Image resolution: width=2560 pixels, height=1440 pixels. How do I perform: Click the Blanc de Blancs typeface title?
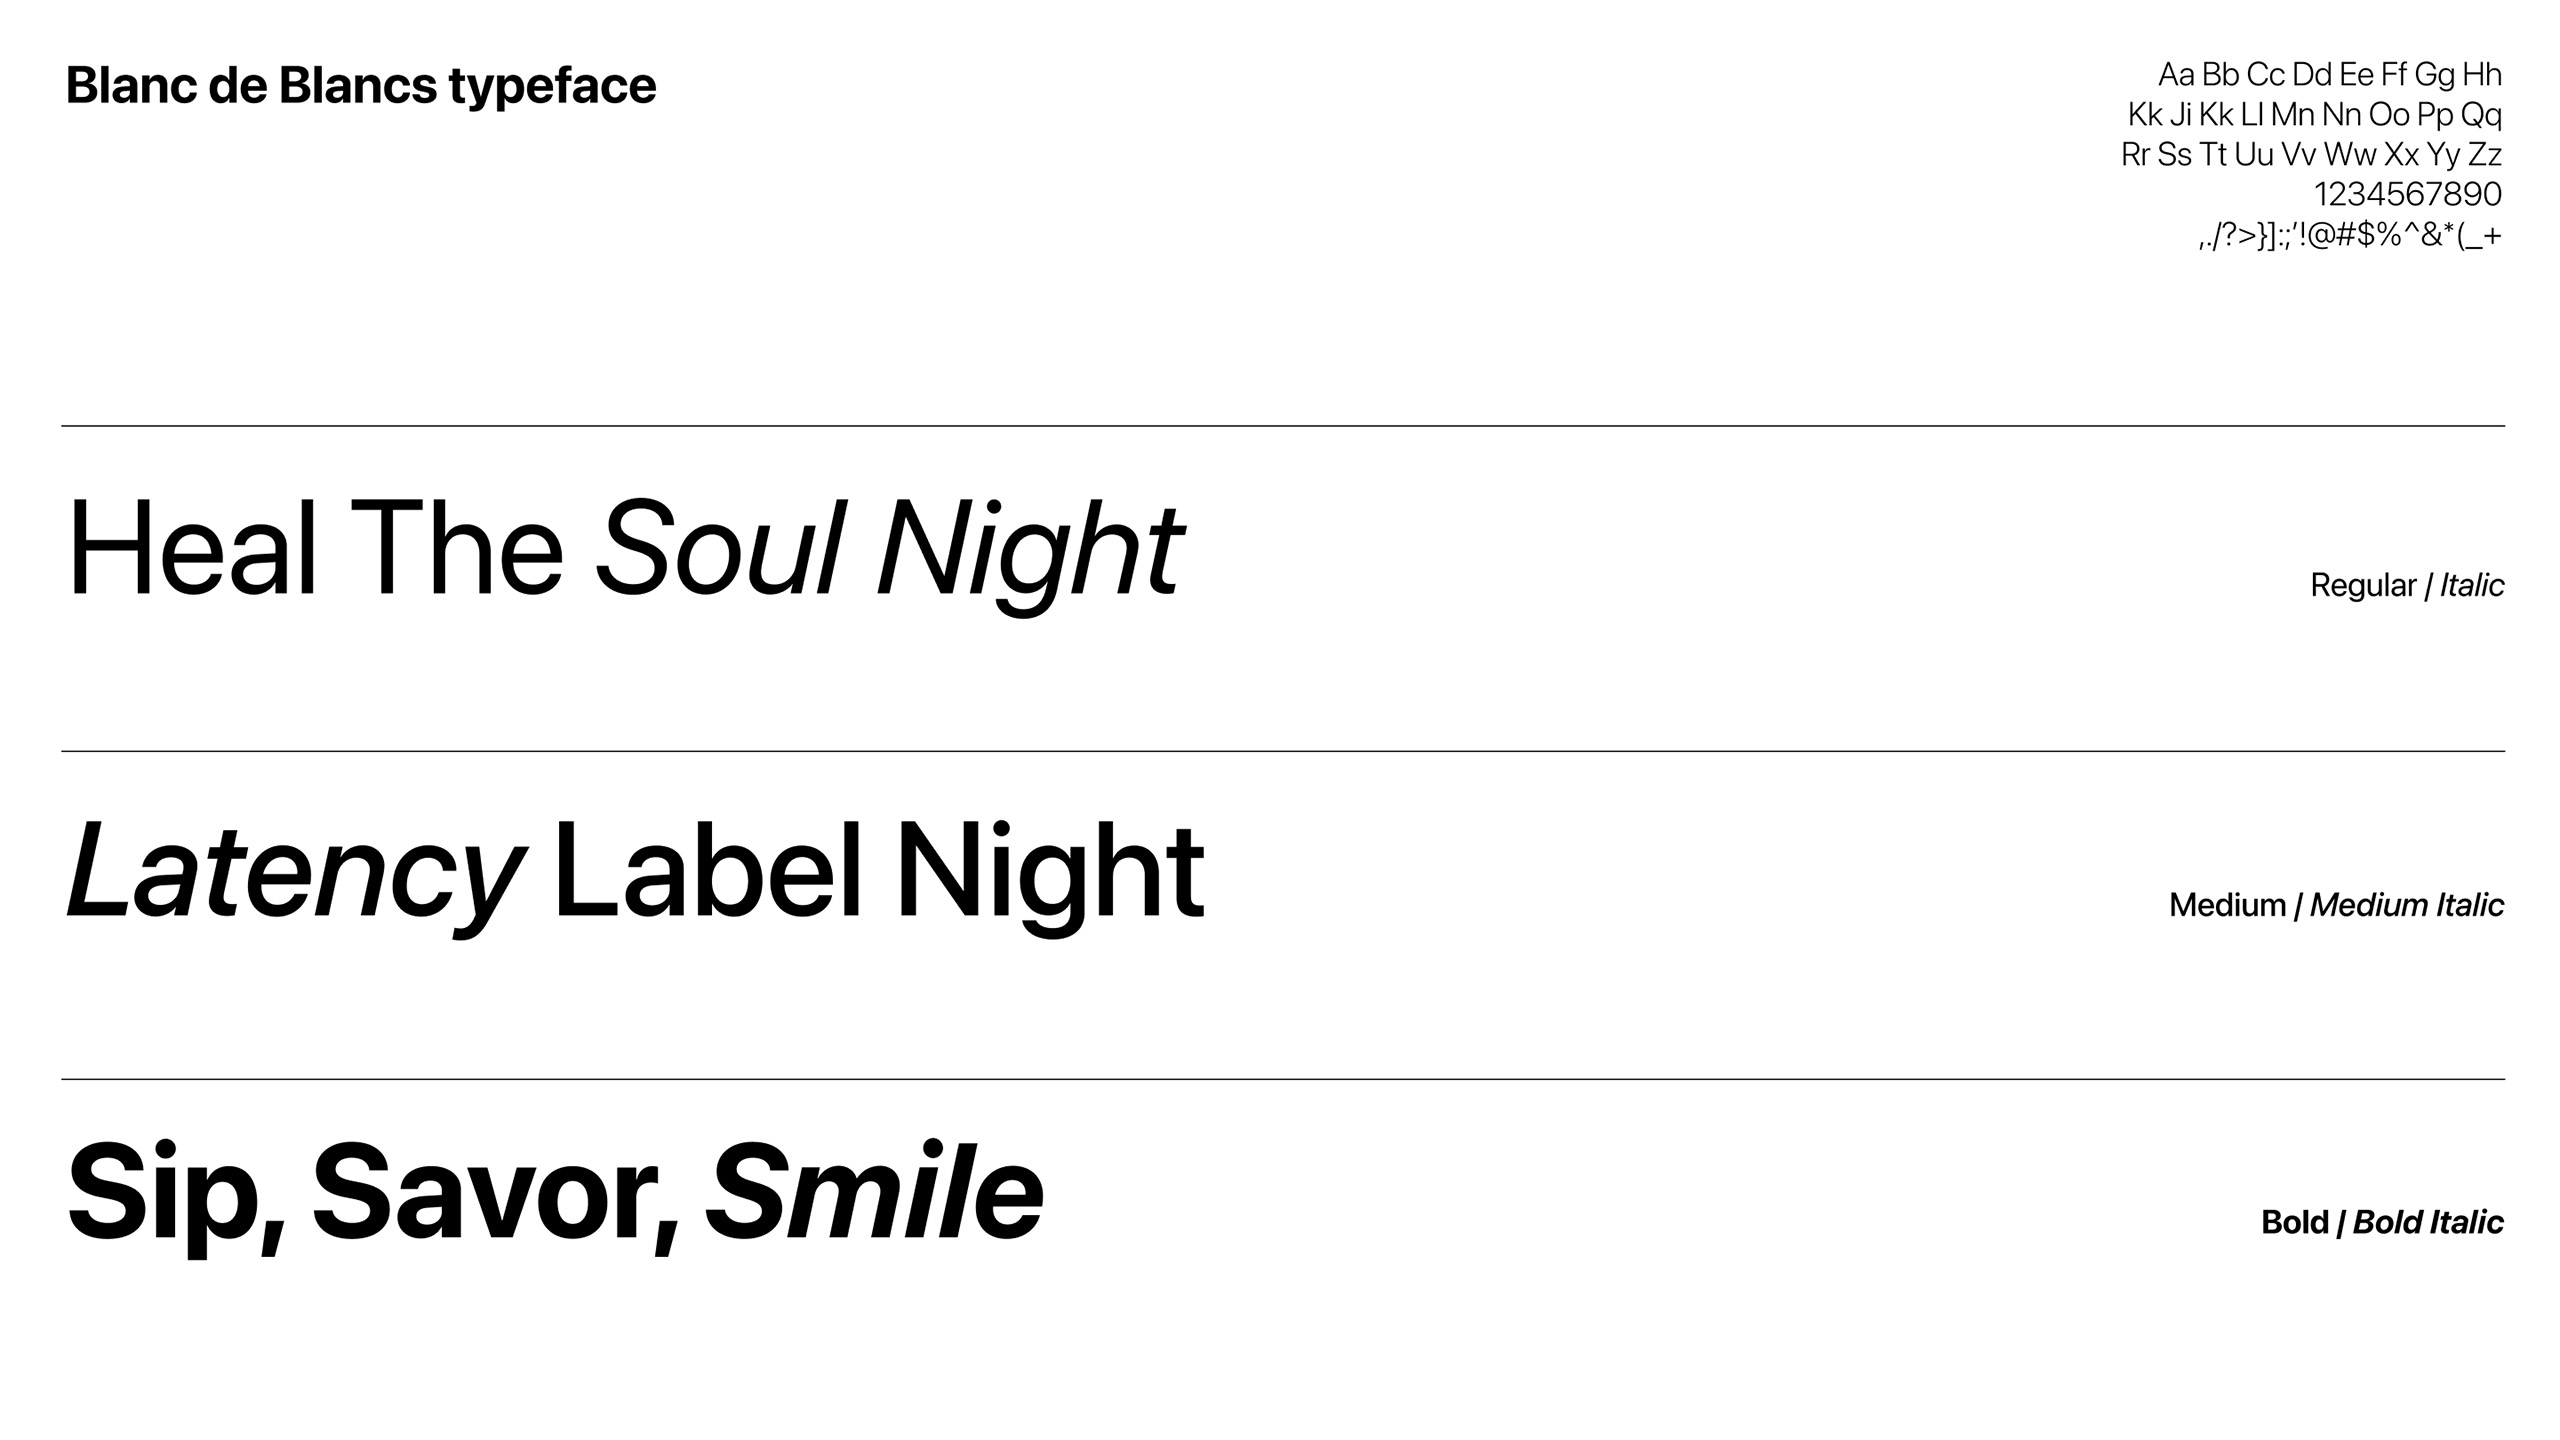click(361, 87)
